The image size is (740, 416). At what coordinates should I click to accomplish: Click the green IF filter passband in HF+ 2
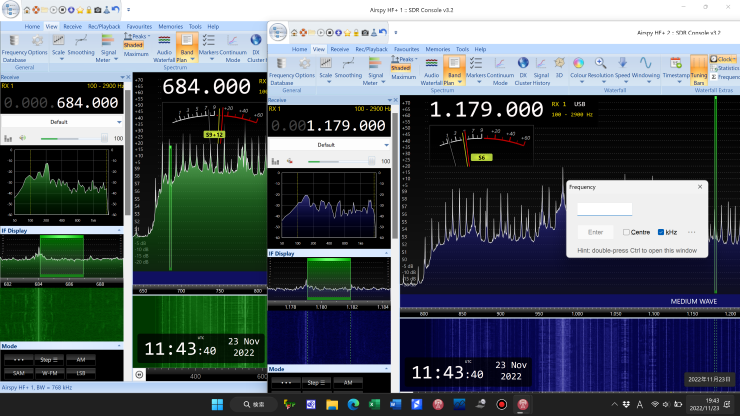(329, 279)
